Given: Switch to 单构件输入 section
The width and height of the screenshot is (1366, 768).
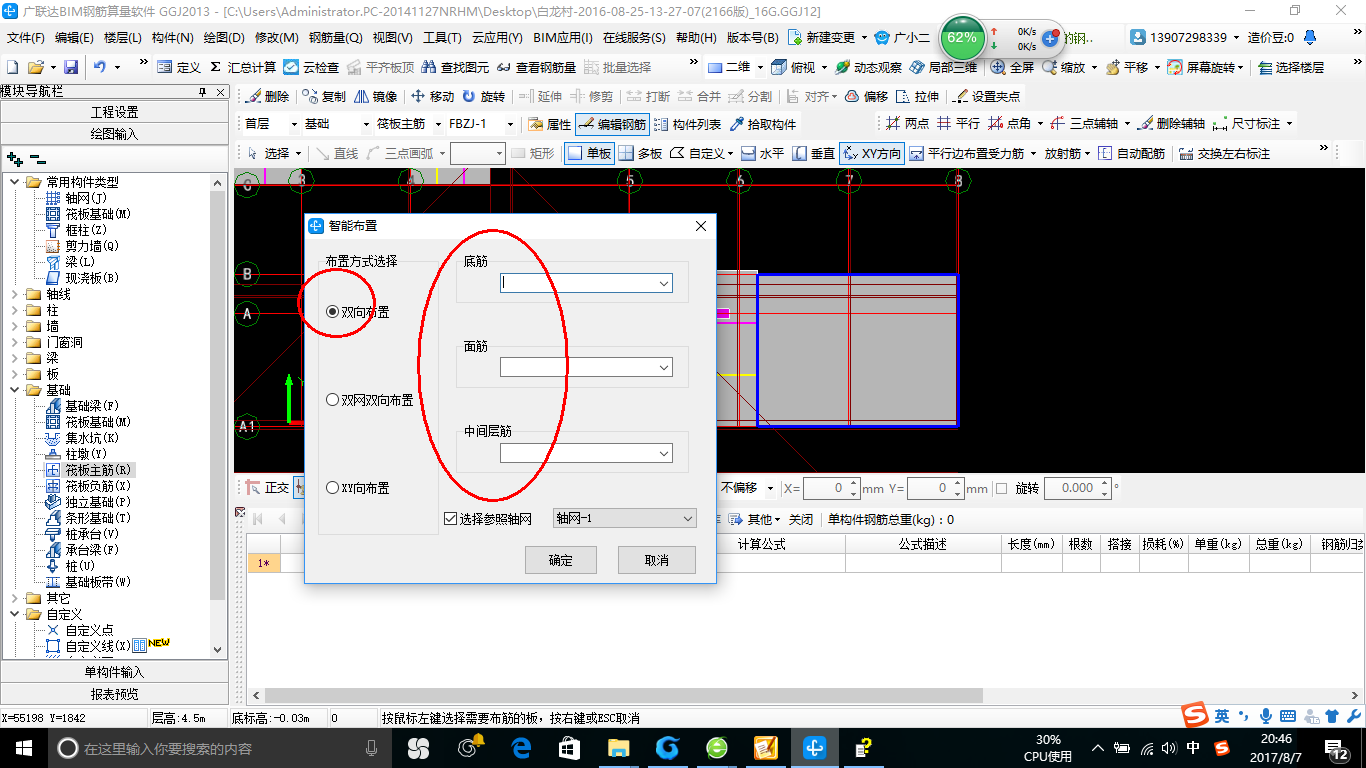Looking at the screenshot, I should point(115,672).
